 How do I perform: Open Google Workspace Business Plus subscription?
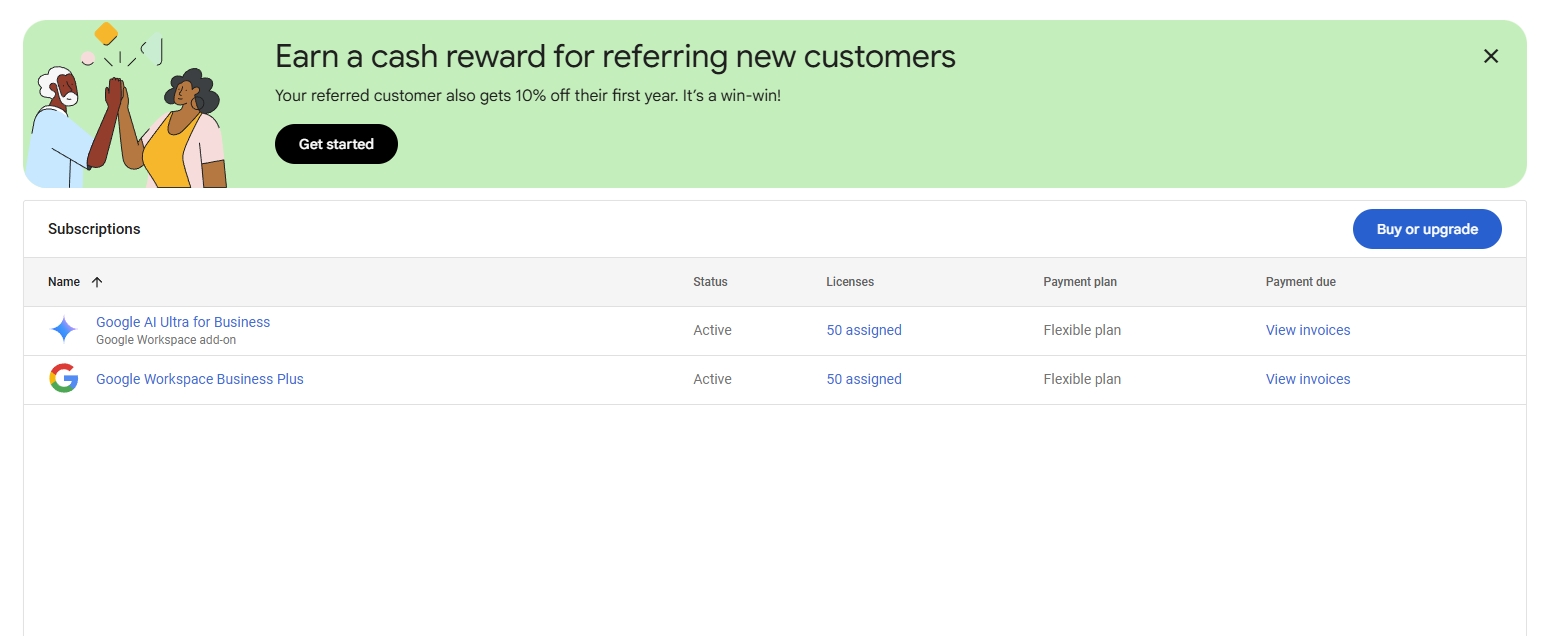point(200,379)
